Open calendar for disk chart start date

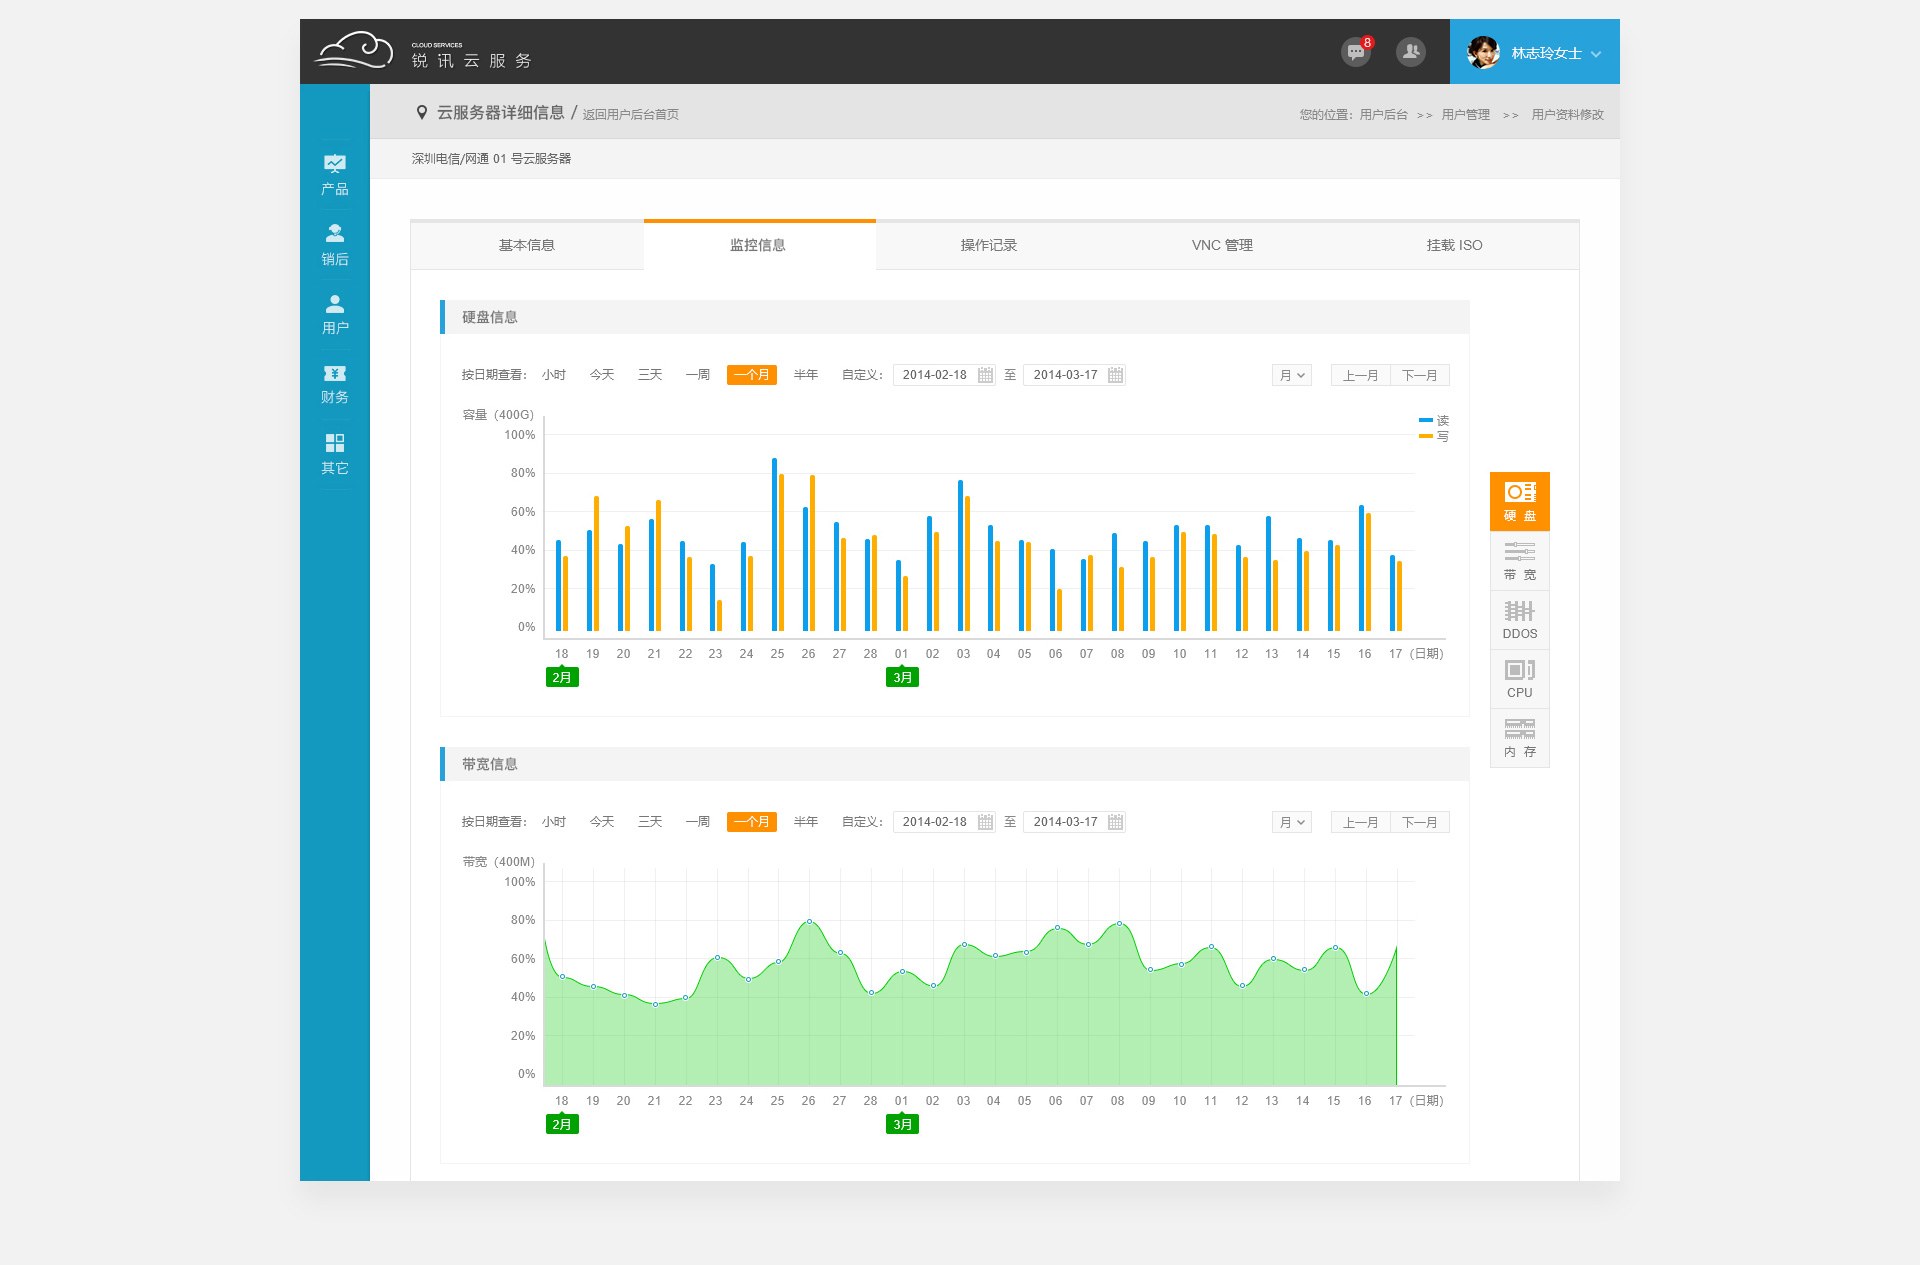pos(985,375)
